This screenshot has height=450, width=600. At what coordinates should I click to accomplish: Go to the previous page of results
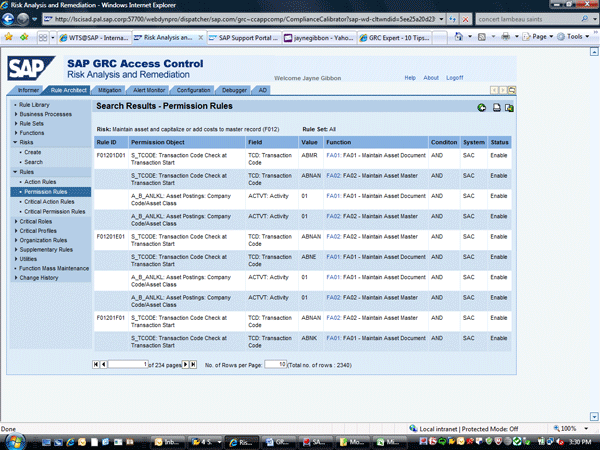[x=103, y=364]
